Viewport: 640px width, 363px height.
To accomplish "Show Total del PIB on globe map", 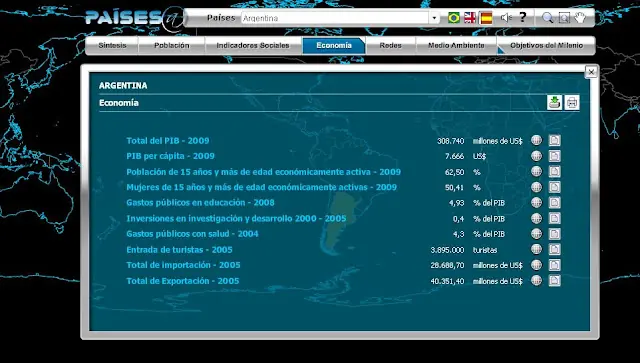I will coord(537,140).
